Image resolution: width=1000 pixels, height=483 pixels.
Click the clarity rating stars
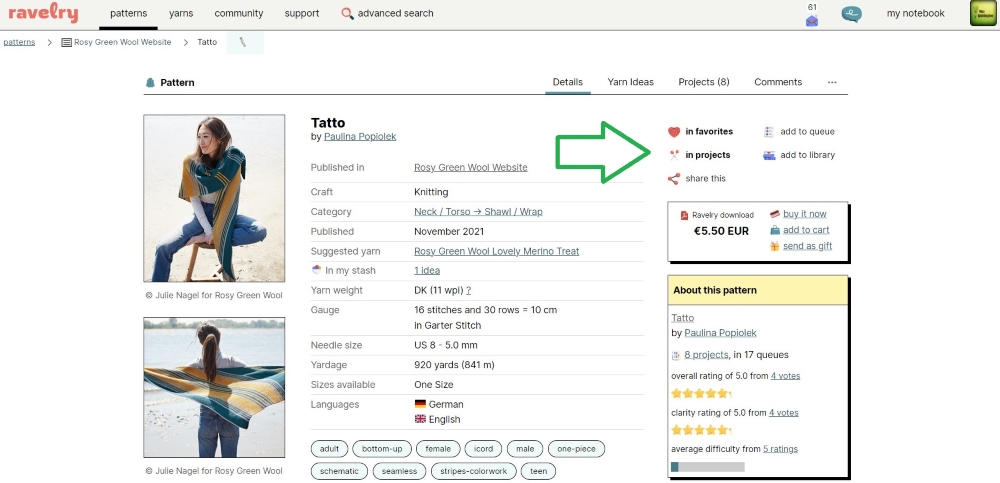tap(701, 430)
